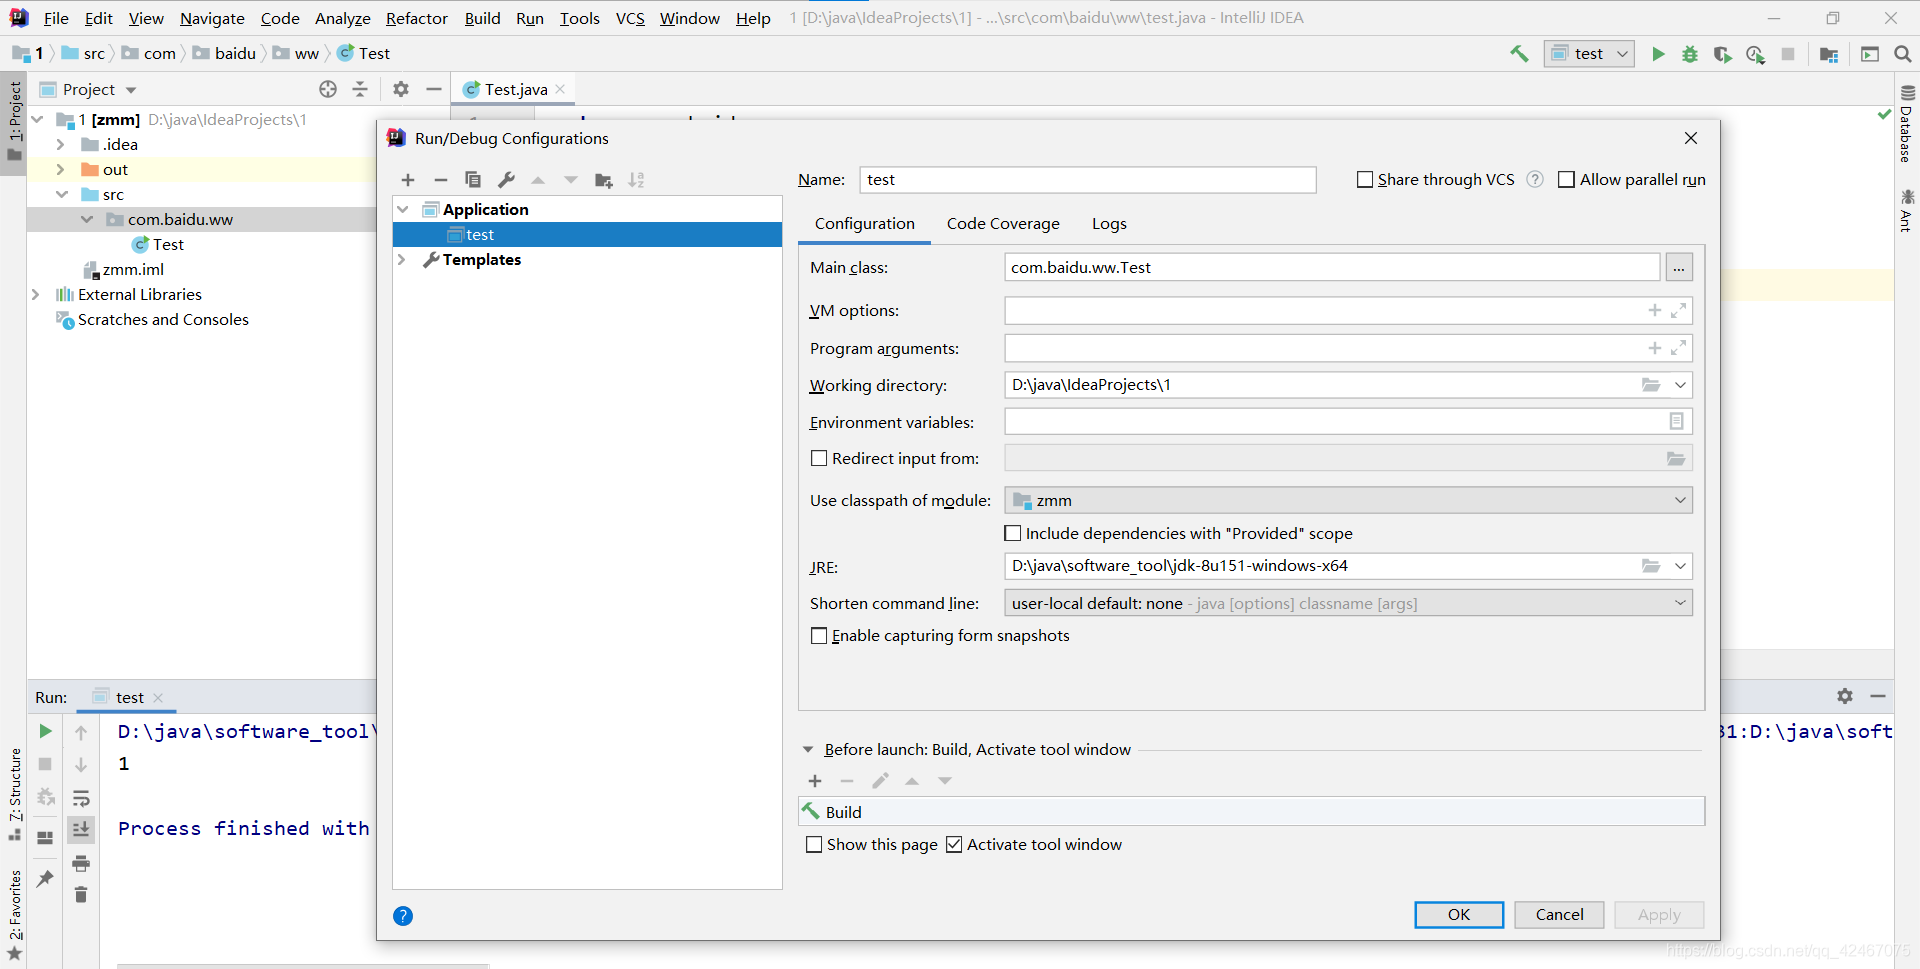Add new configuration with the plus icon

click(408, 180)
